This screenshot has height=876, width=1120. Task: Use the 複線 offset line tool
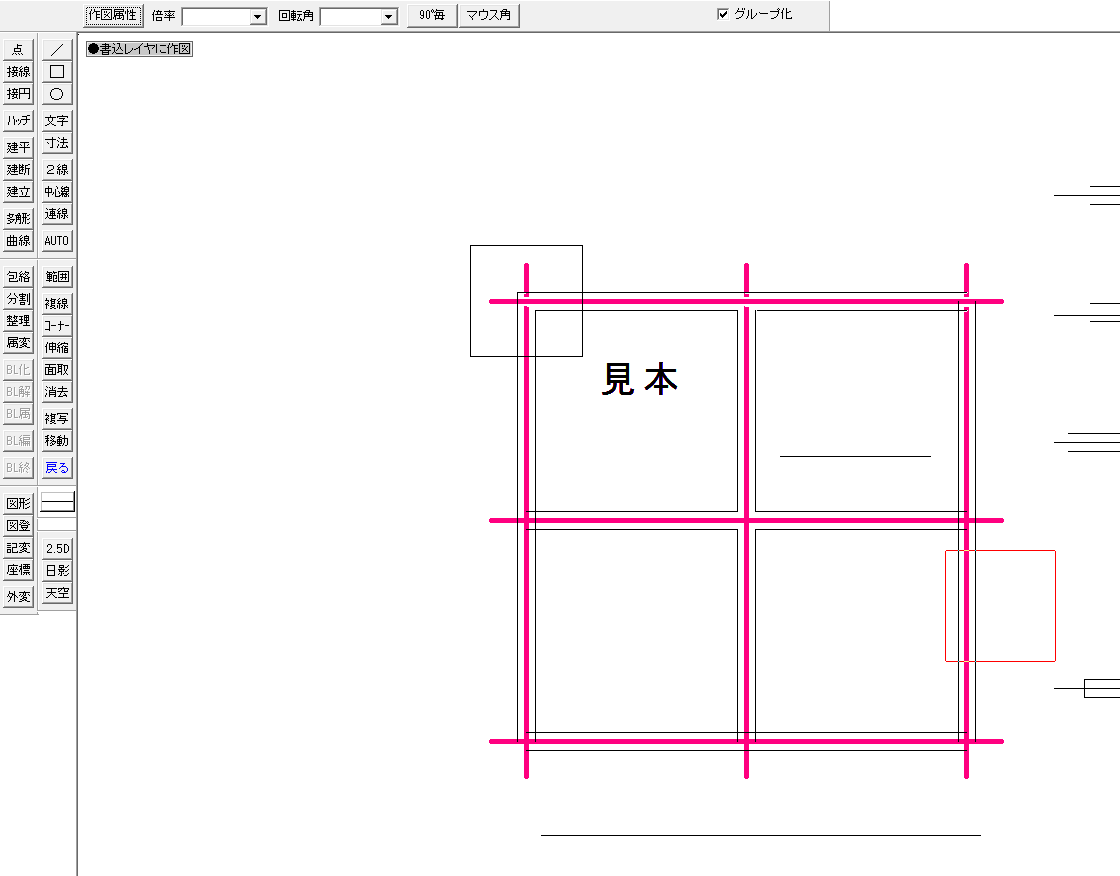pyautogui.click(x=57, y=303)
